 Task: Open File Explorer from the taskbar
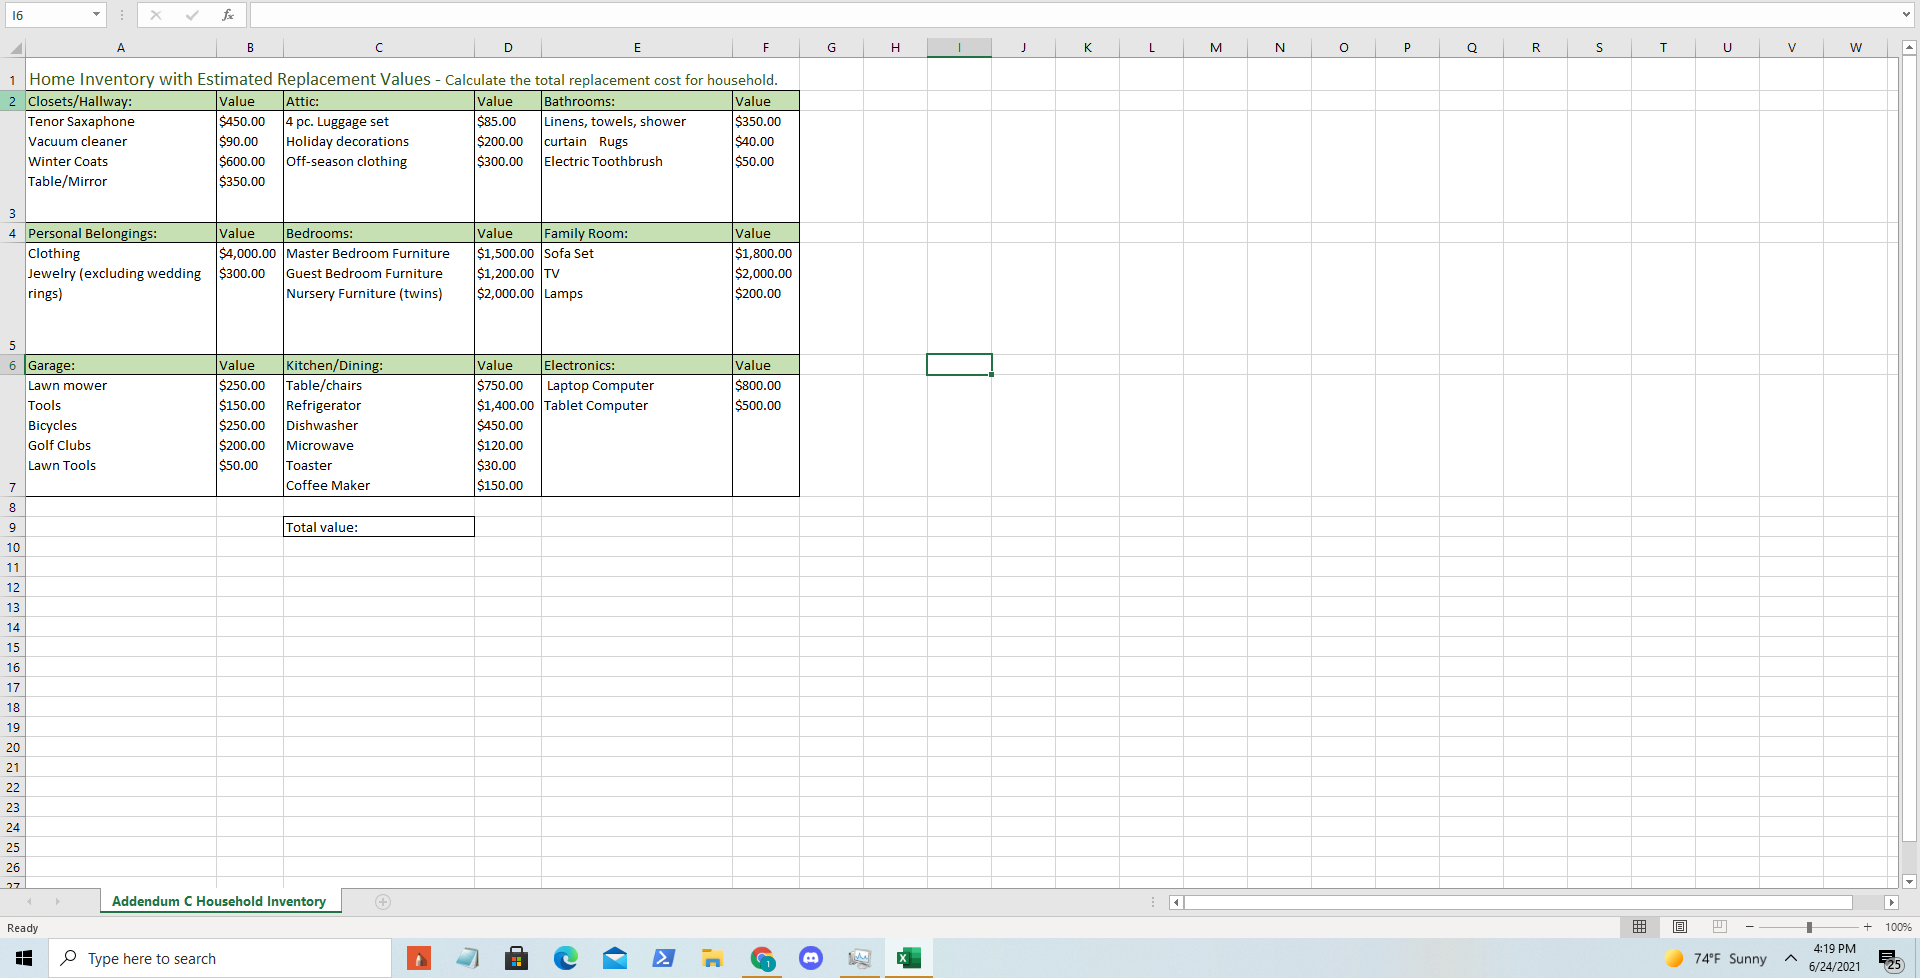click(712, 958)
